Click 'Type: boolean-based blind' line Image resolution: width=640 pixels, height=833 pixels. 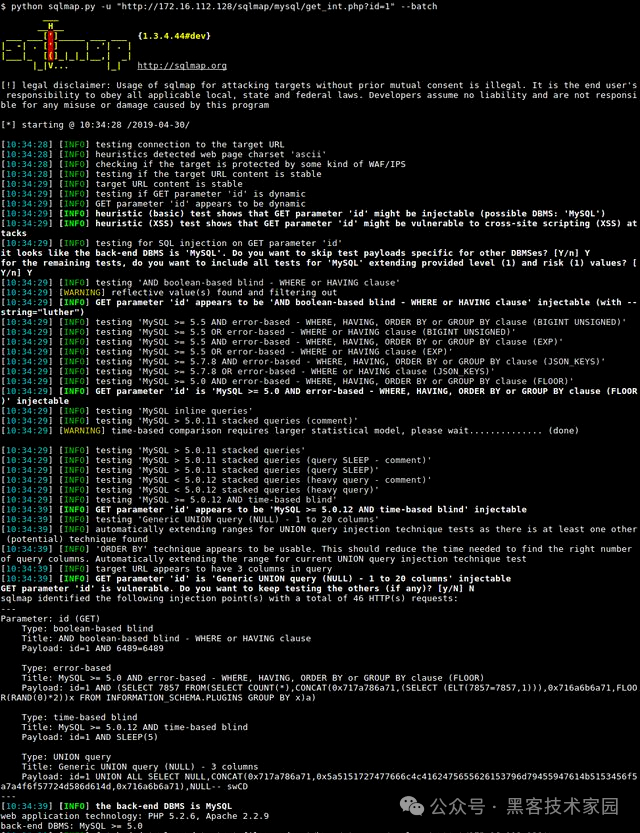point(87,628)
